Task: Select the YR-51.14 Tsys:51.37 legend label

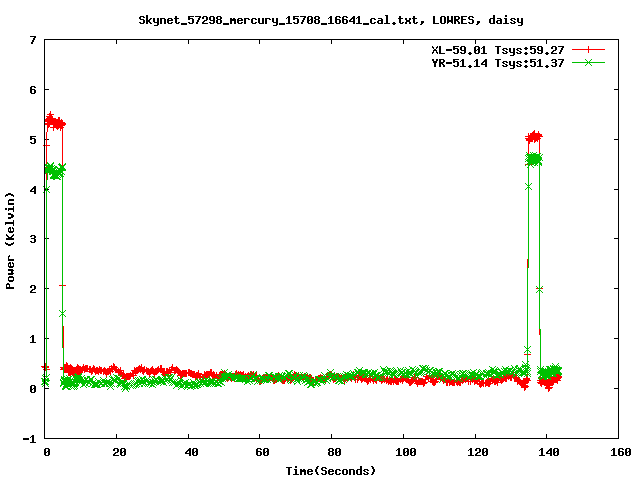Action: [498, 63]
